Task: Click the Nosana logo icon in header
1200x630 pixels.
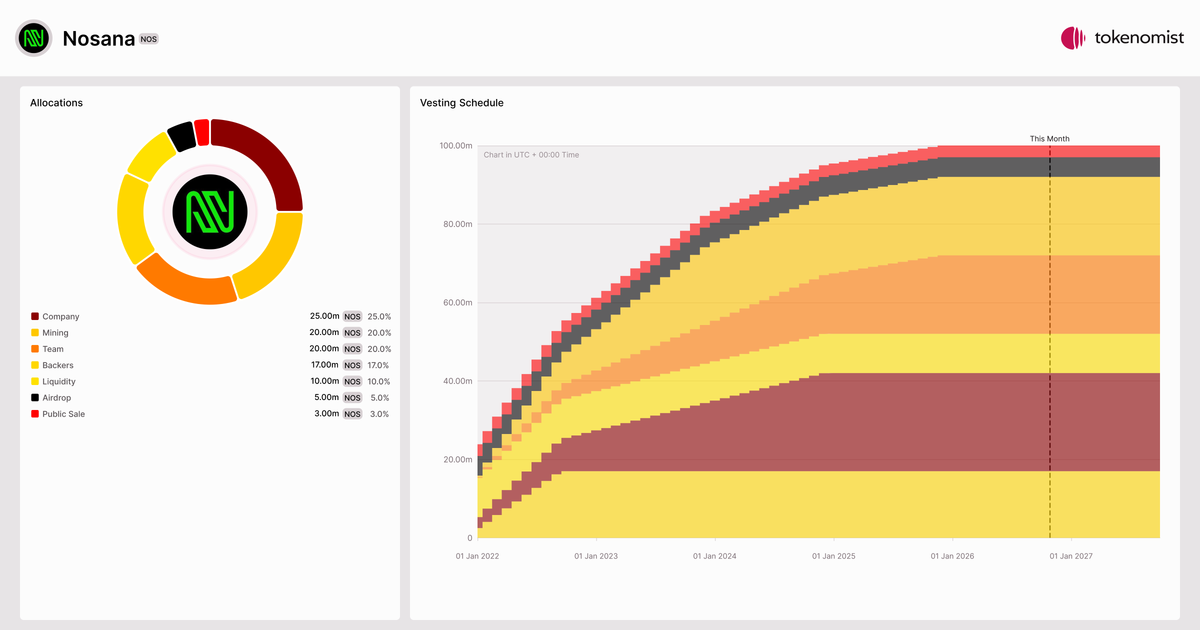Action: (x=34, y=38)
